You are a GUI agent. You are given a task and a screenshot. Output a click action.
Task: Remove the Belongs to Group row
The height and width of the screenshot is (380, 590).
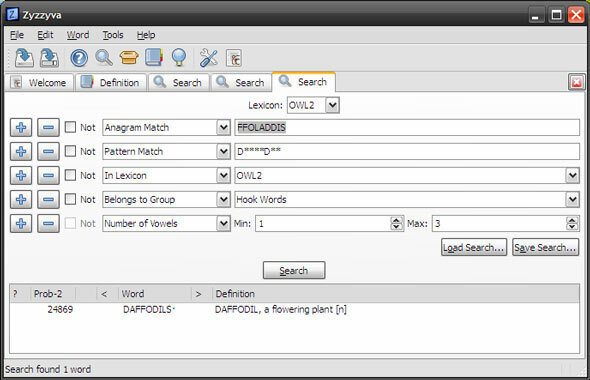[x=48, y=199]
